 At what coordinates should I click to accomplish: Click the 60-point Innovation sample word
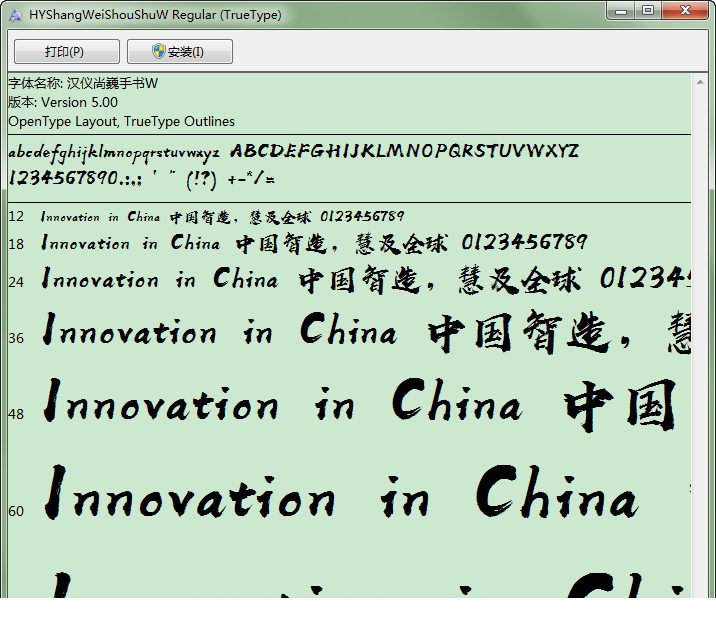190,493
